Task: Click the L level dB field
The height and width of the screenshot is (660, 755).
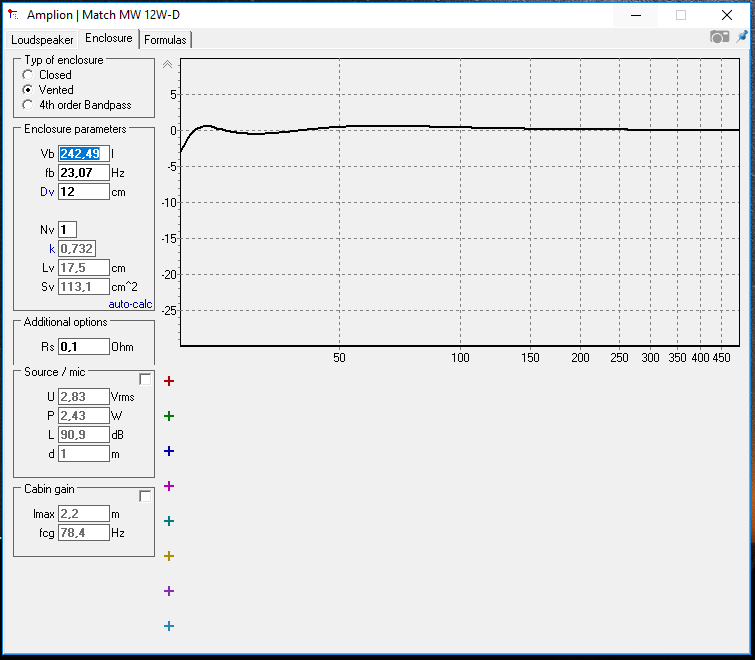Action: pyautogui.click(x=84, y=435)
